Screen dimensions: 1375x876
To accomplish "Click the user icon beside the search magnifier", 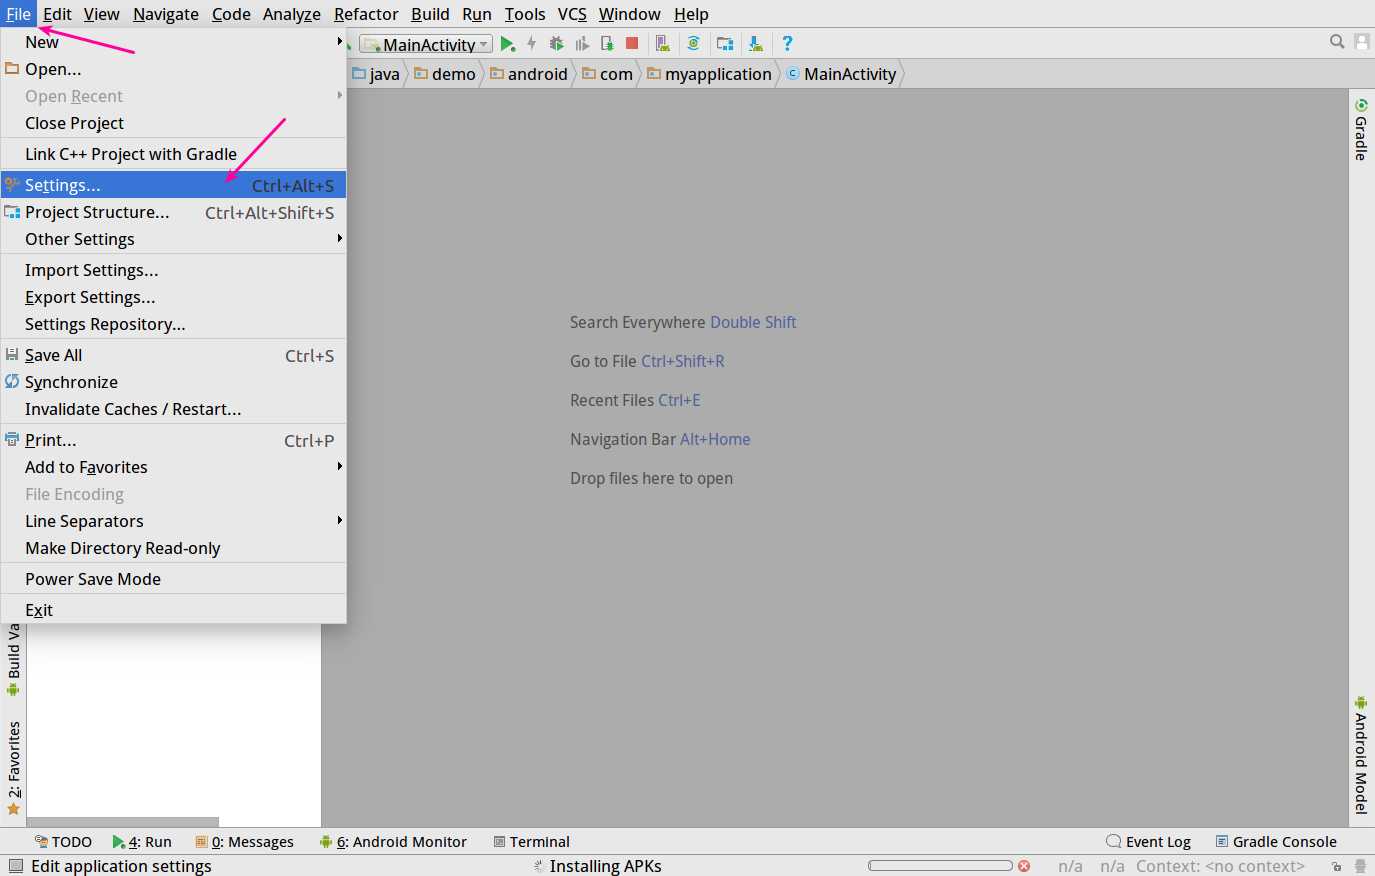I will click(1362, 42).
